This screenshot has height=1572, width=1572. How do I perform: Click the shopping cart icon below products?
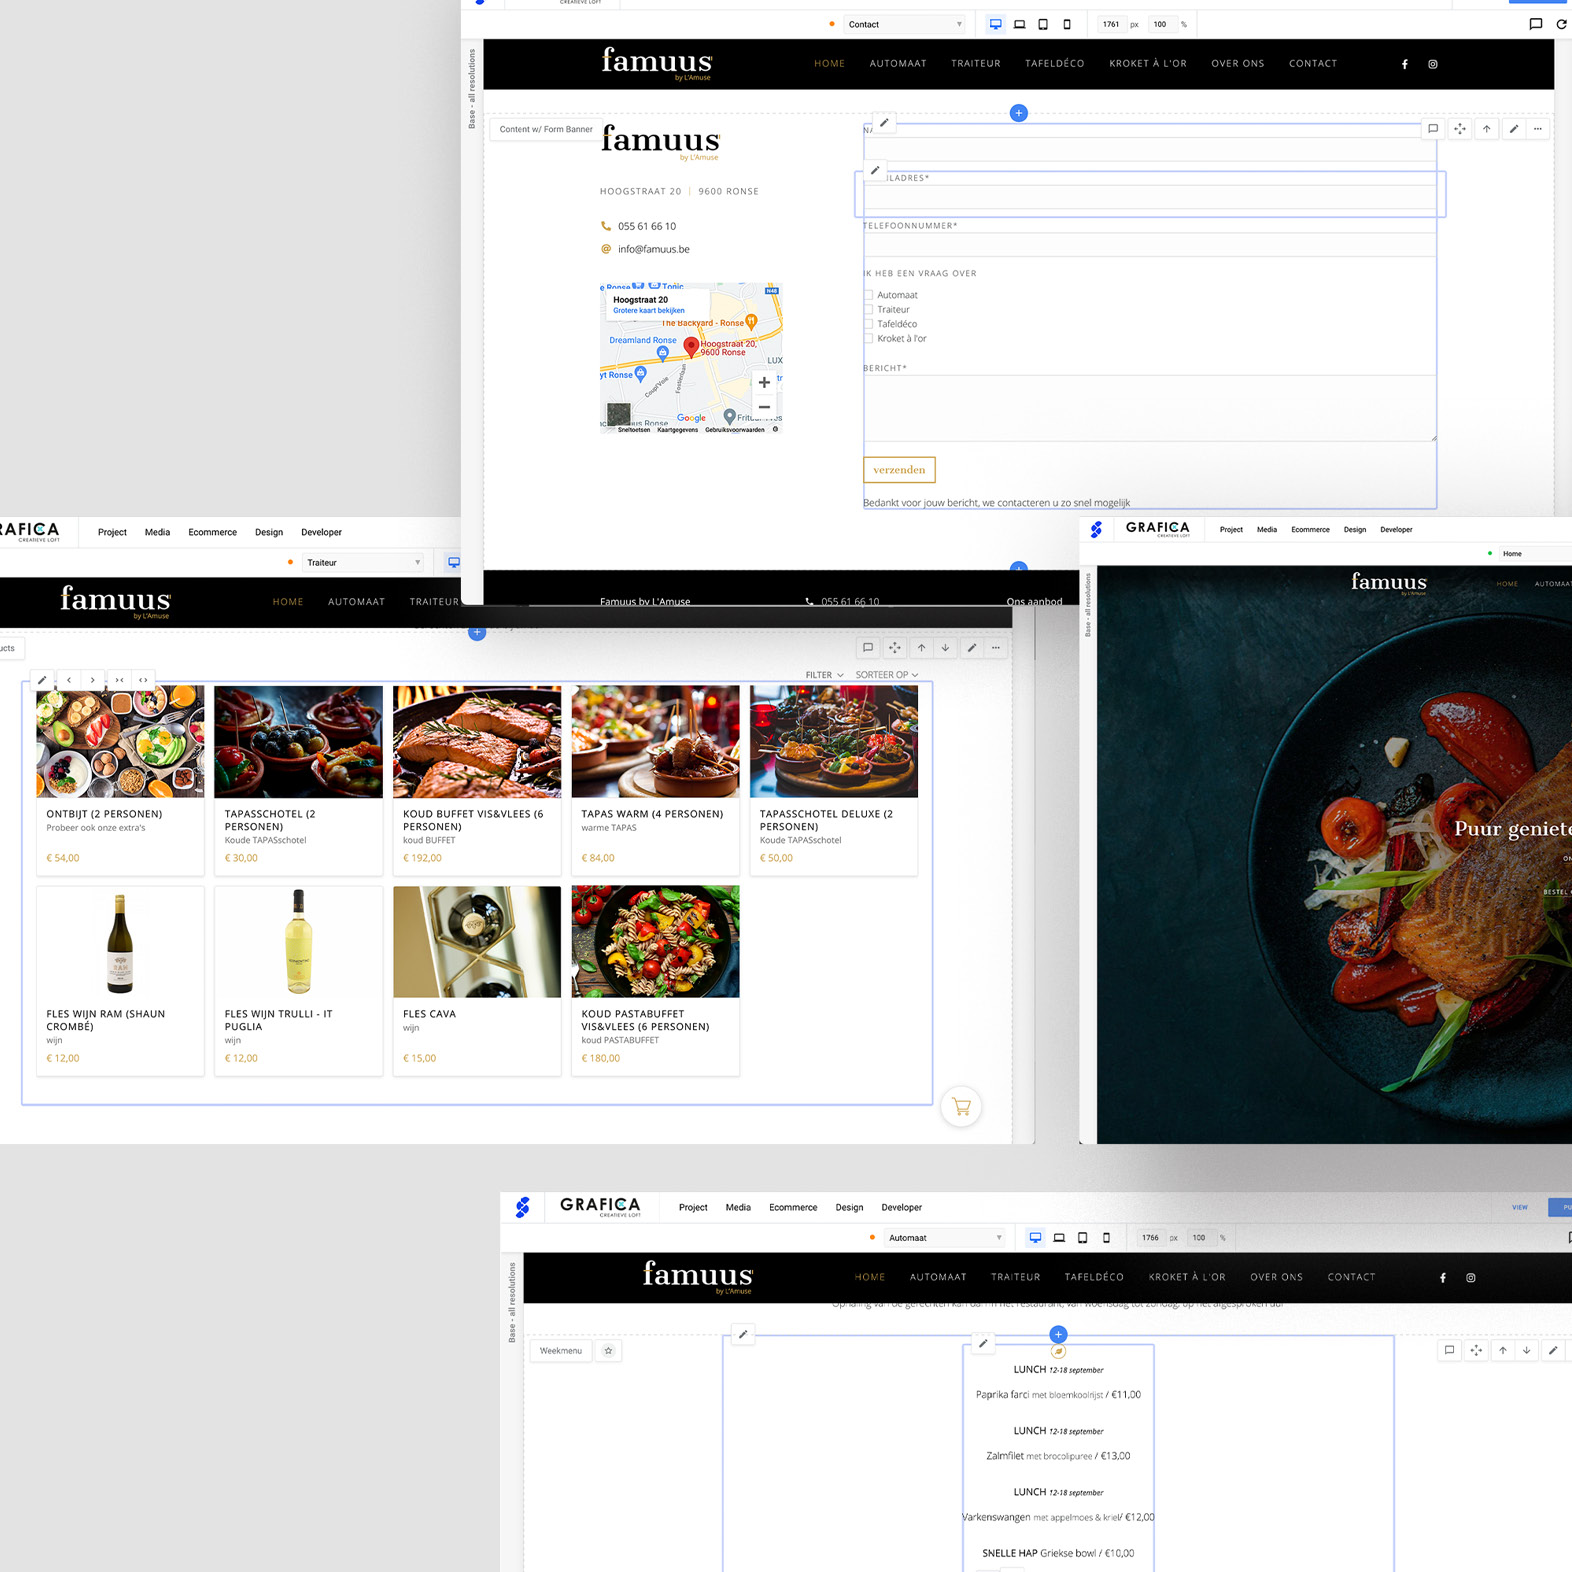961,1107
